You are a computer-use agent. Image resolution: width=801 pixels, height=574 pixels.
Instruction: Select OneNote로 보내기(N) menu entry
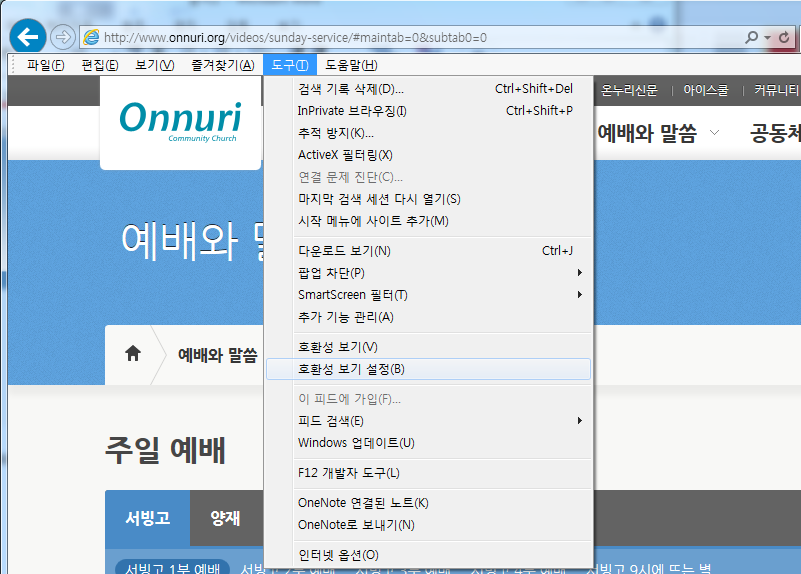(428, 525)
